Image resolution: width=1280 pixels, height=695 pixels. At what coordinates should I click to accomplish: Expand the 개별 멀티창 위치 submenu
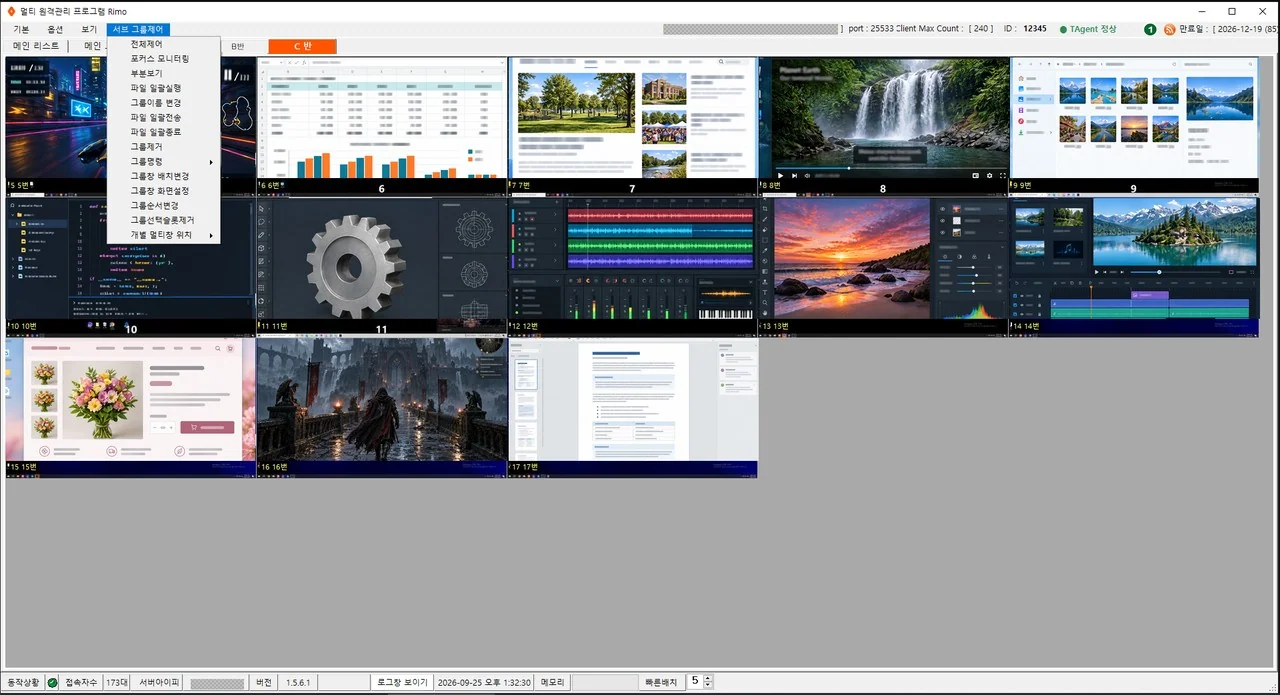pyautogui.click(x=163, y=235)
